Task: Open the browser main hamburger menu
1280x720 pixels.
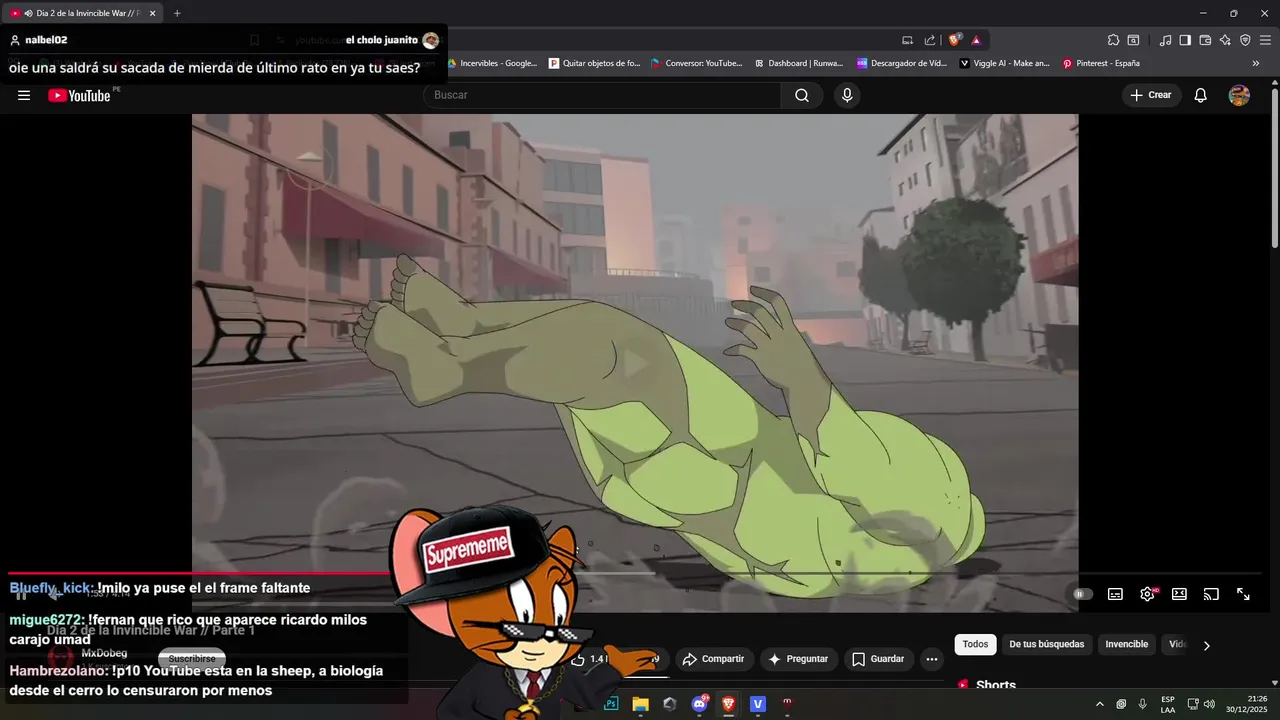Action: (x=1265, y=40)
